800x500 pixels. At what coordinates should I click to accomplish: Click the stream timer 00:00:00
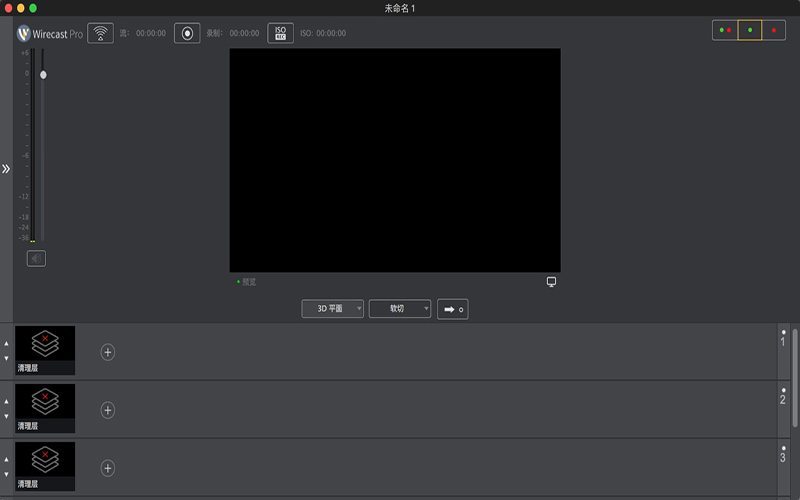(x=151, y=33)
